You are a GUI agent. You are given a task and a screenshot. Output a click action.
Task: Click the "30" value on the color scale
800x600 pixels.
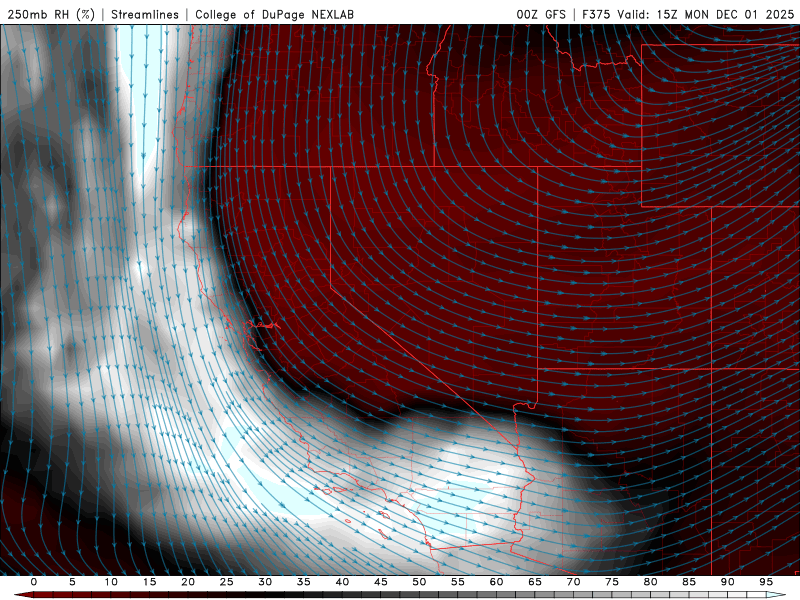[x=265, y=582]
